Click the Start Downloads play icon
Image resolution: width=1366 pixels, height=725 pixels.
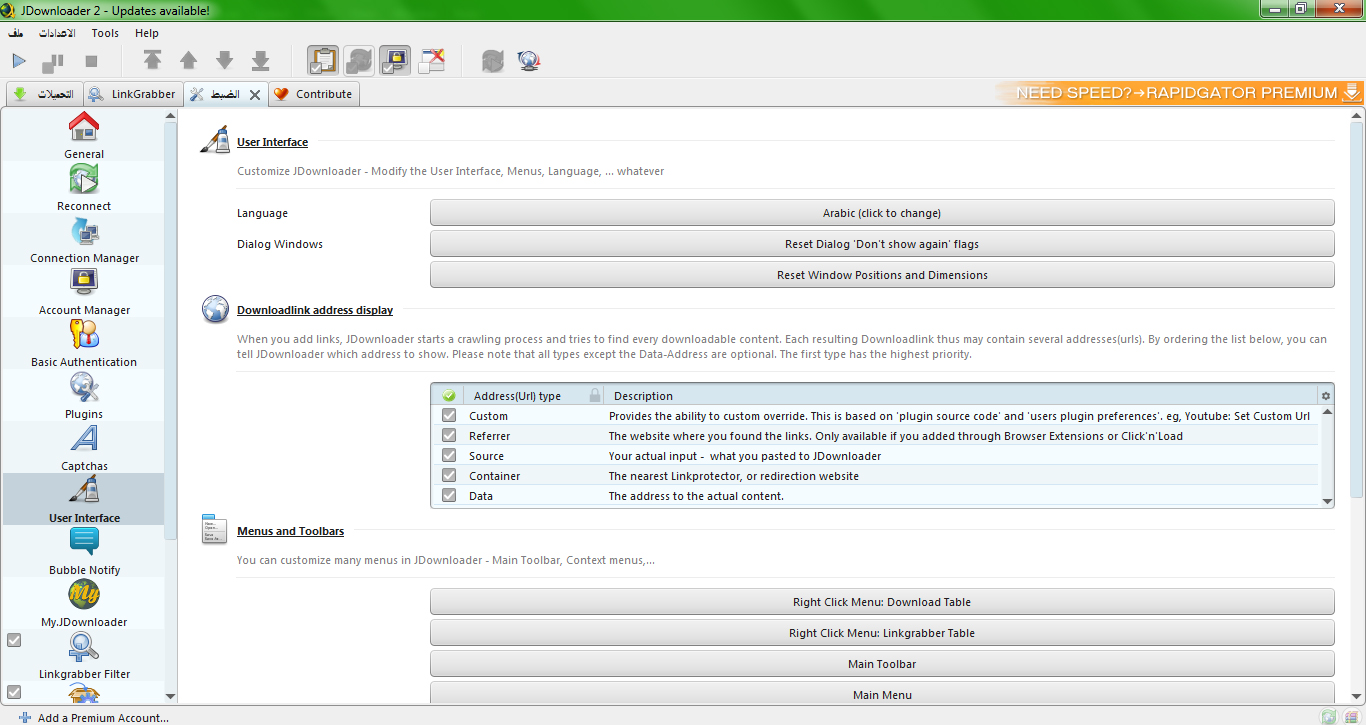point(19,61)
